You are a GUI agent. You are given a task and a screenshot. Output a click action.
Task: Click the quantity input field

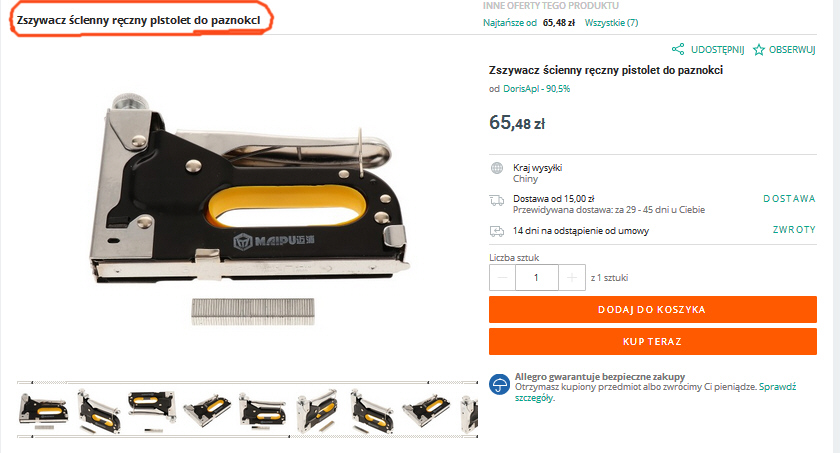pyautogui.click(x=537, y=277)
